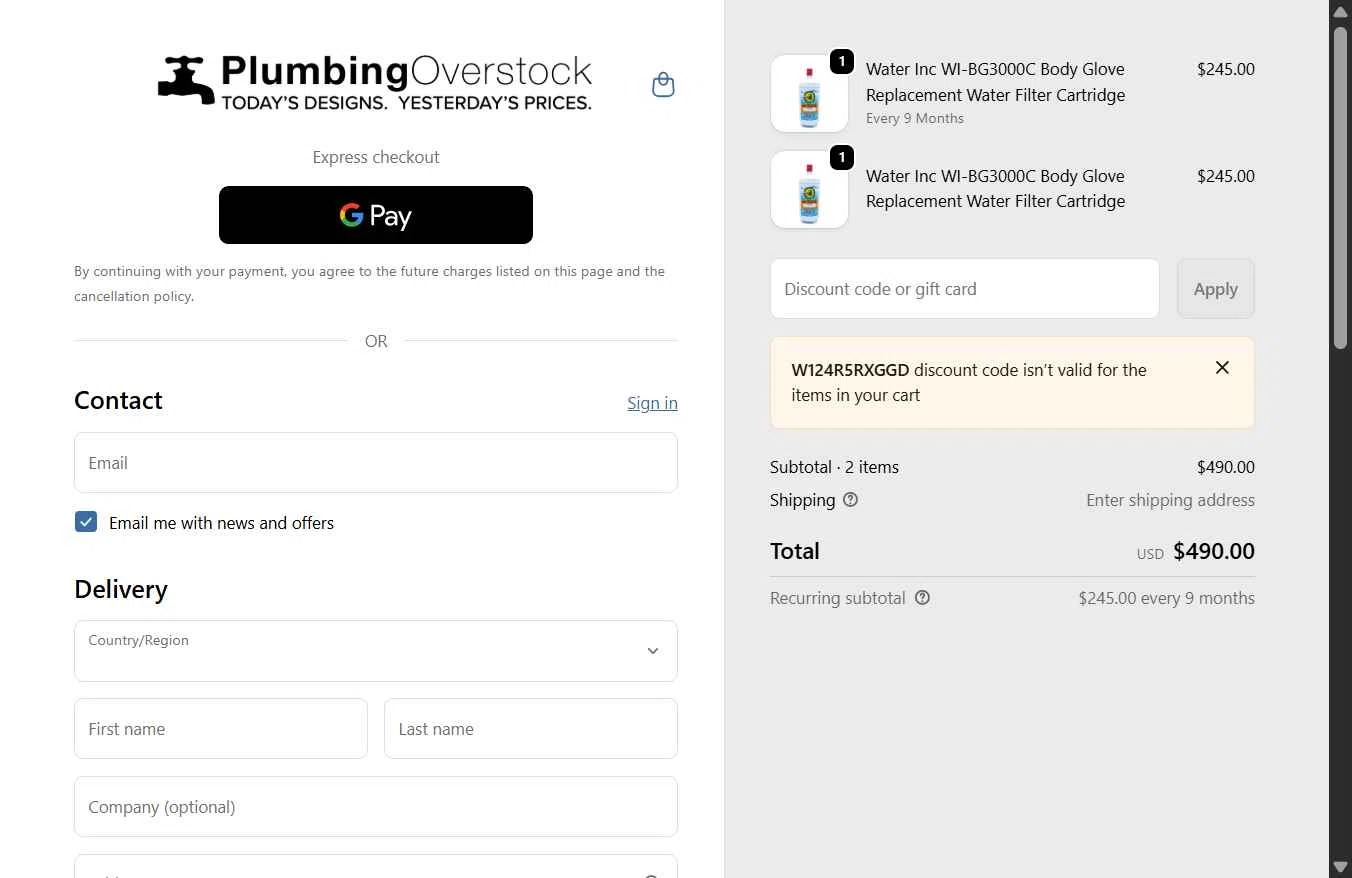This screenshot has height=878, width=1352.
Task: Click the Last name field
Action: [531, 729]
